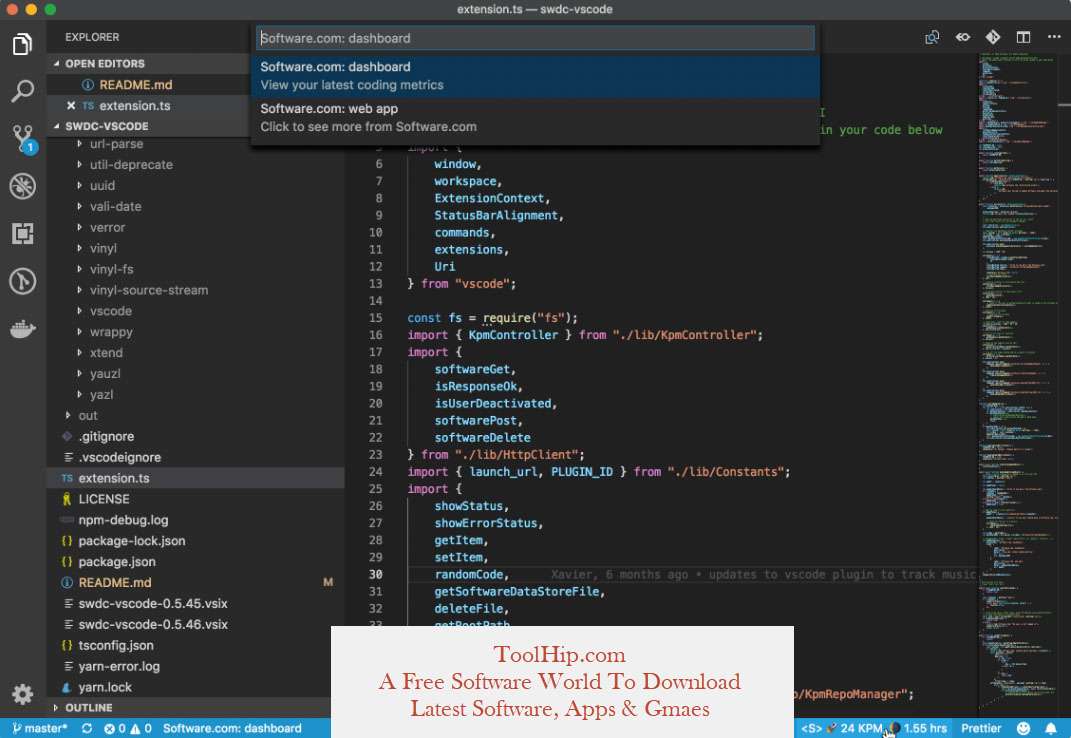Open Source Control view with badge 1
1071x738 pixels.
[x=23, y=139]
